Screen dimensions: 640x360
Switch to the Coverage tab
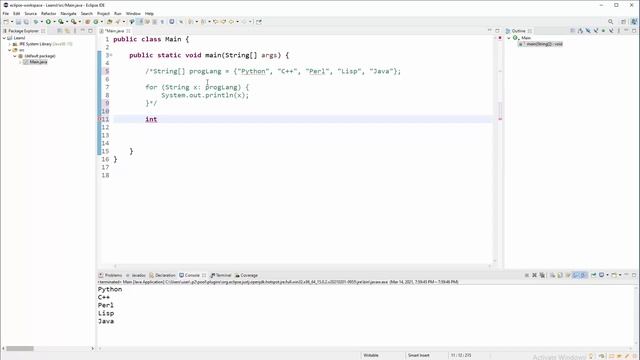pyautogui.click(x=246, y=276)
